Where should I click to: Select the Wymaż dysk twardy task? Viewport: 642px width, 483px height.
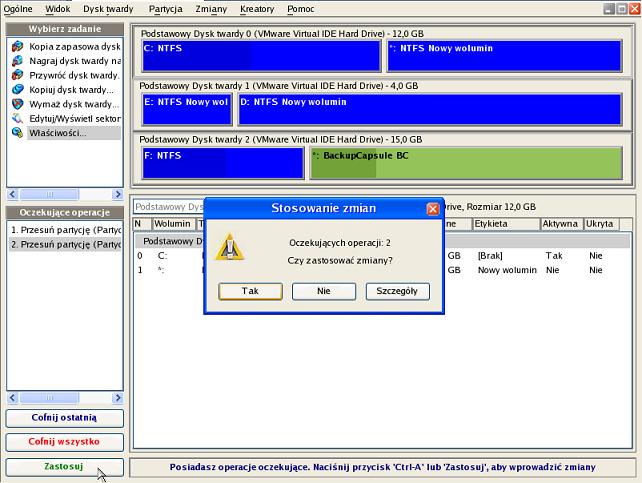75,104
